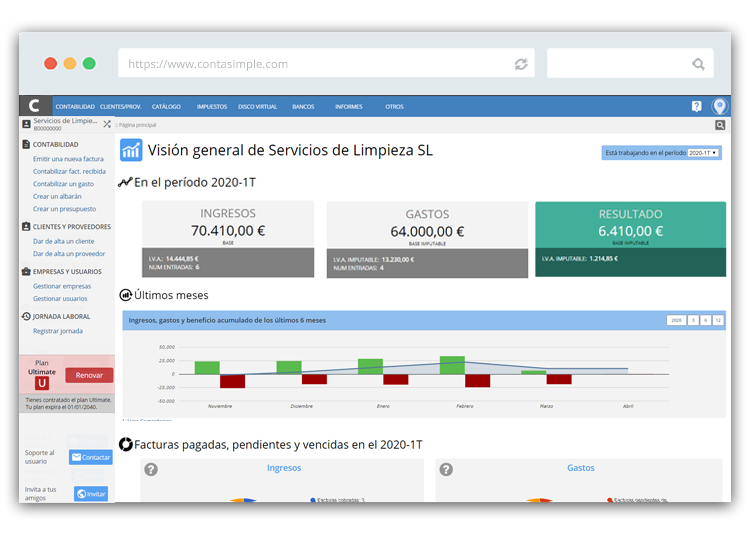The height and width of the screenshot is (556, 750).
Task: Open the IMPUESTOS menu
Action: [212, 107]
